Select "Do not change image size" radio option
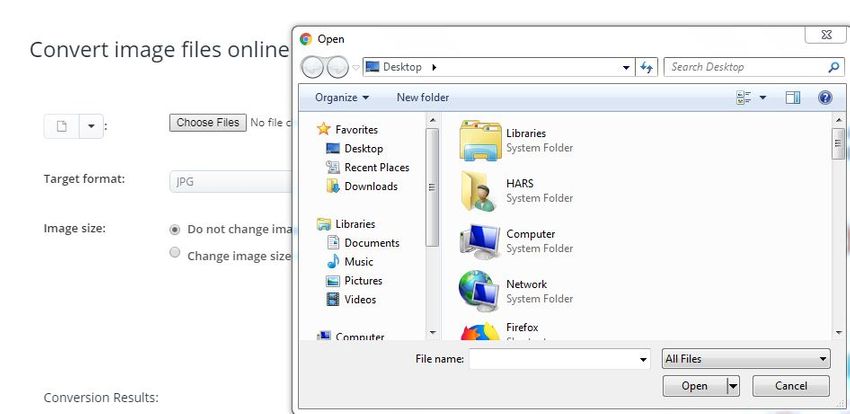 (x=175, y=229)
